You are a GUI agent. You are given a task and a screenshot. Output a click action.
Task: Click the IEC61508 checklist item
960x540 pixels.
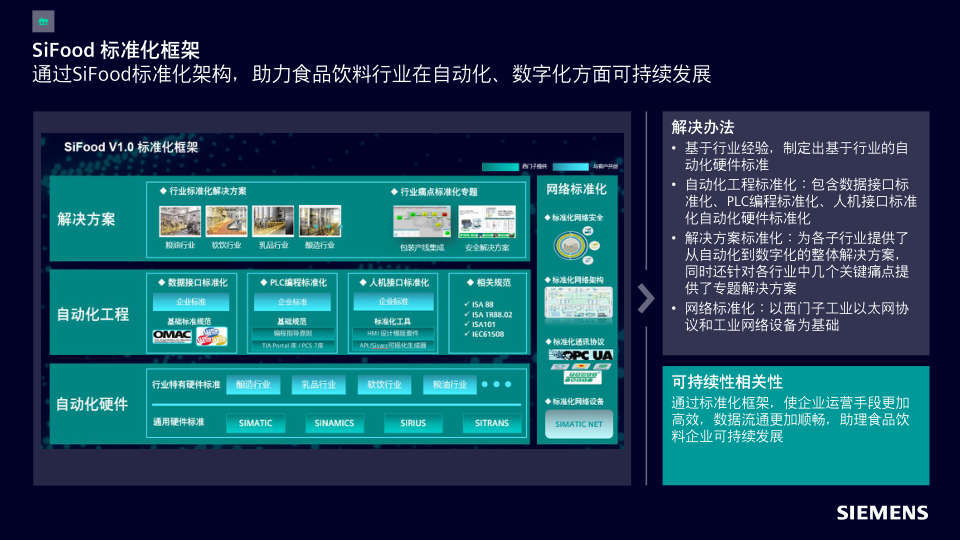(x=484, y=334)
